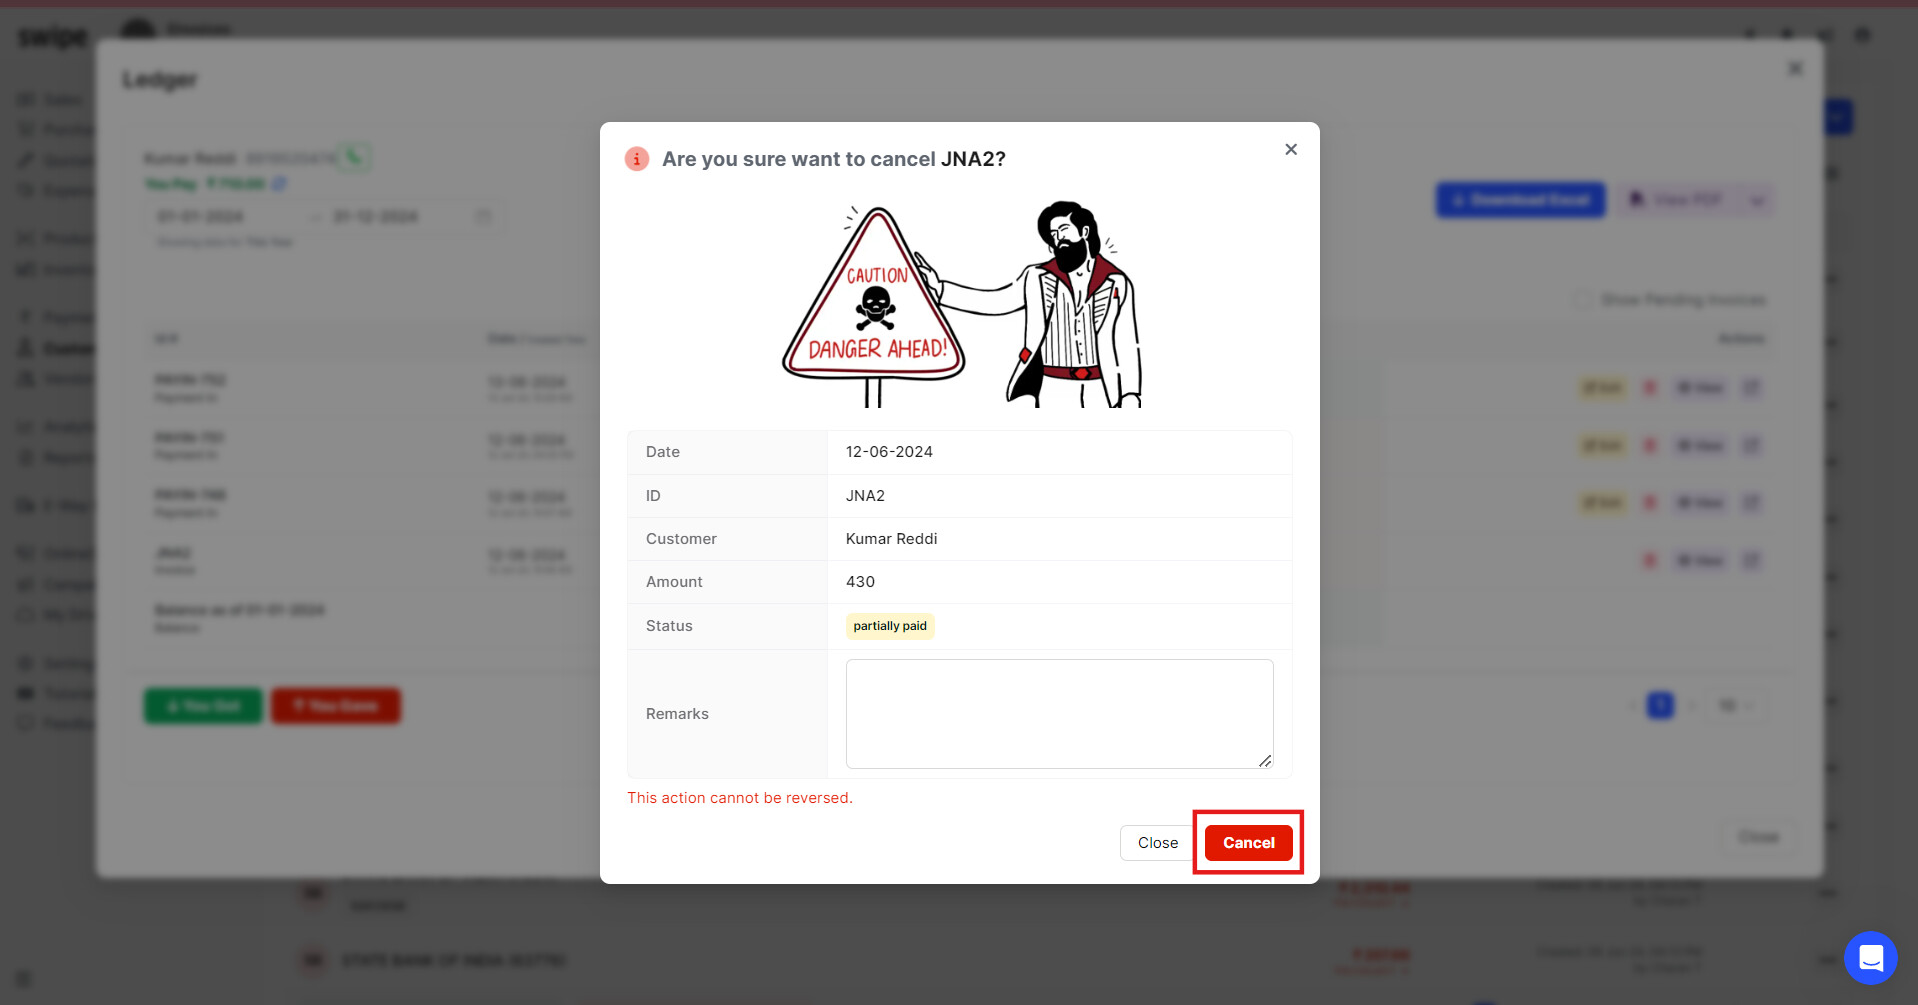Select the ID value JNA2 in the table

[865, 496]
